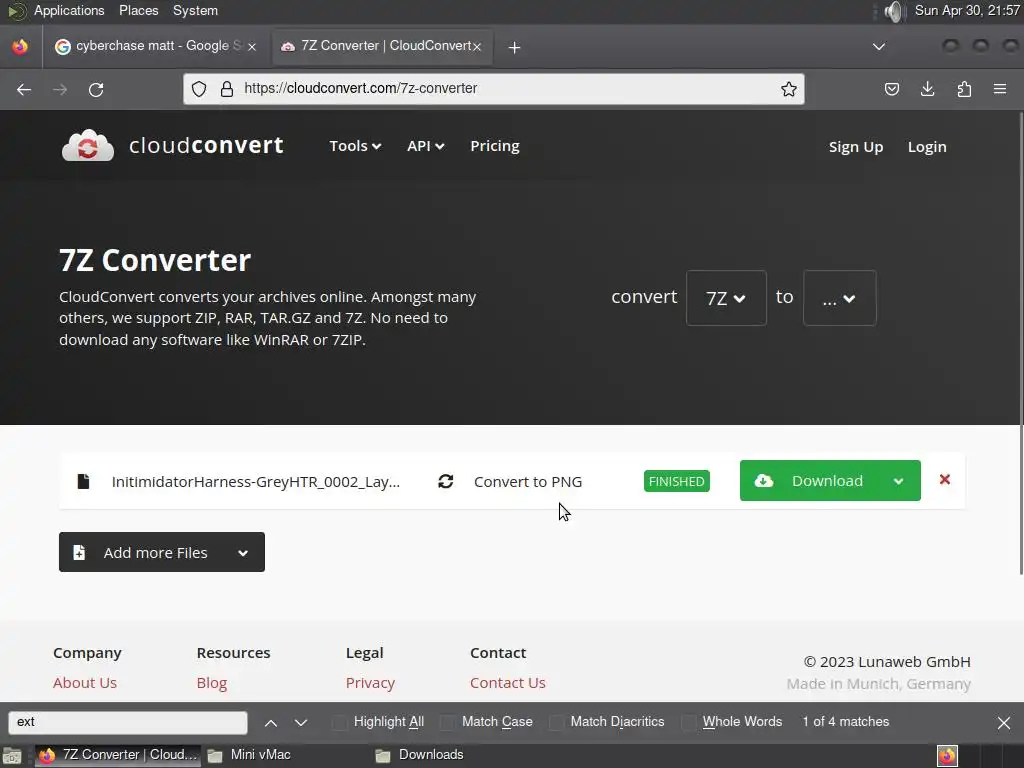Screen dimensions: 1024x768
Task: Expand the Tools dropdown menu
Action: click(355, 146)
